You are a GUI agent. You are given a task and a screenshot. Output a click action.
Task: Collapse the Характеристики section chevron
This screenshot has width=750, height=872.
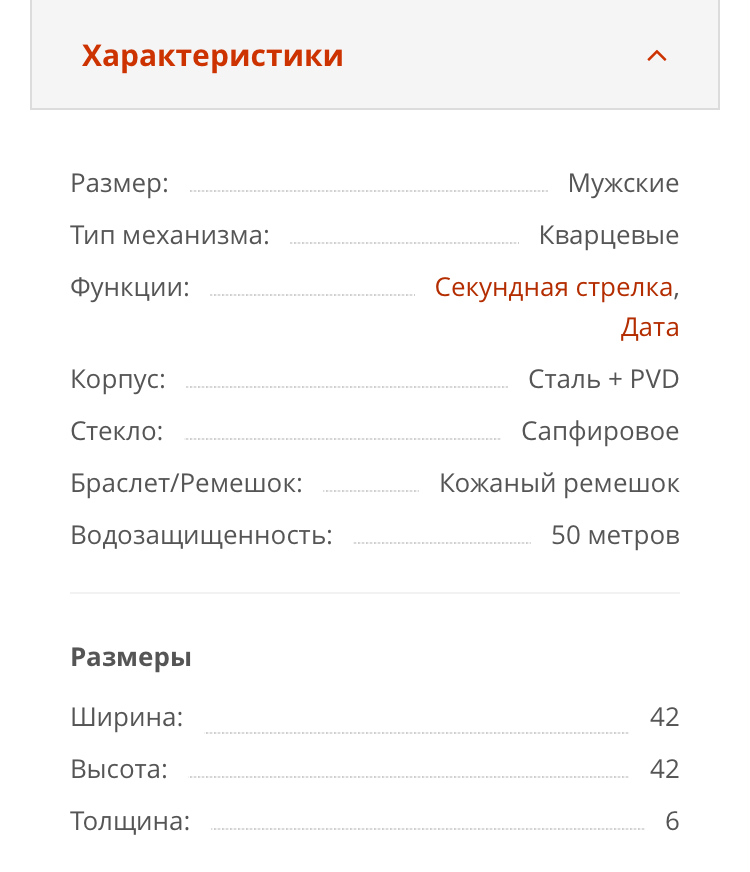click(657, 56)
